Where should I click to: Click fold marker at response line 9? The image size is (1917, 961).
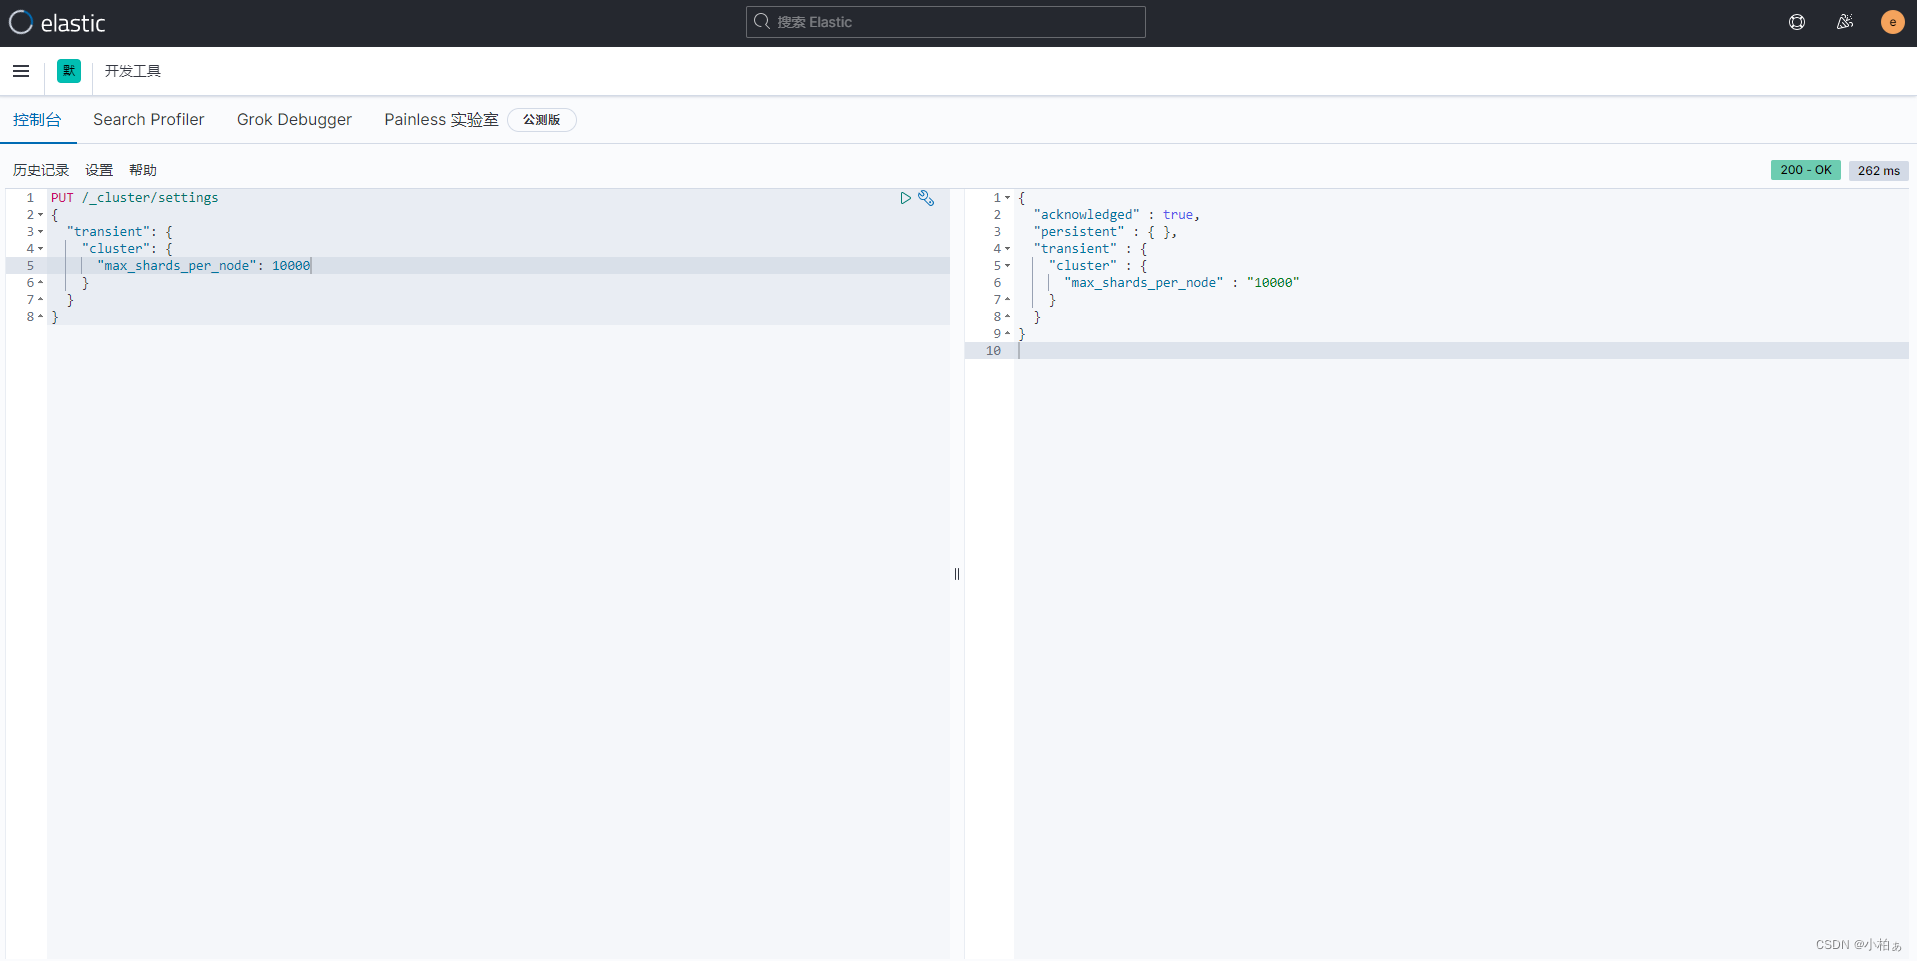pos(1008,334)
